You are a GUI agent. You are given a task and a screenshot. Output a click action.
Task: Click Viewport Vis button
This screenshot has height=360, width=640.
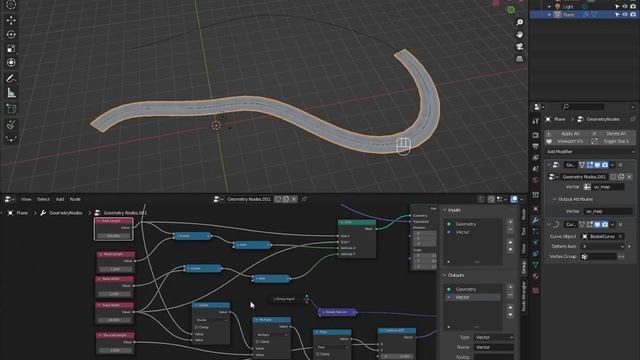[x=567, y=141]
